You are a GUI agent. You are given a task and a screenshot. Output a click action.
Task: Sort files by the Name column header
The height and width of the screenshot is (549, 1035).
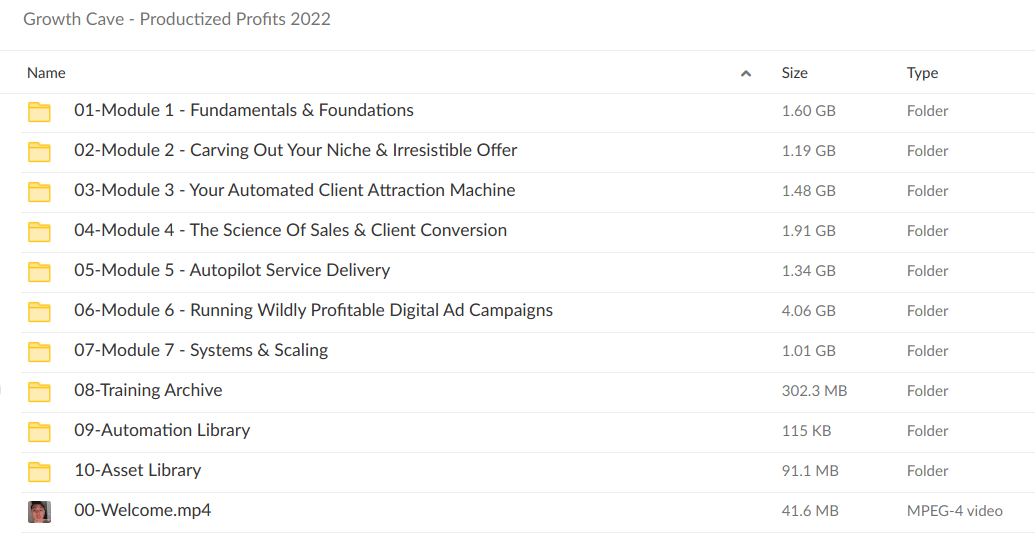tap(46, 73)
